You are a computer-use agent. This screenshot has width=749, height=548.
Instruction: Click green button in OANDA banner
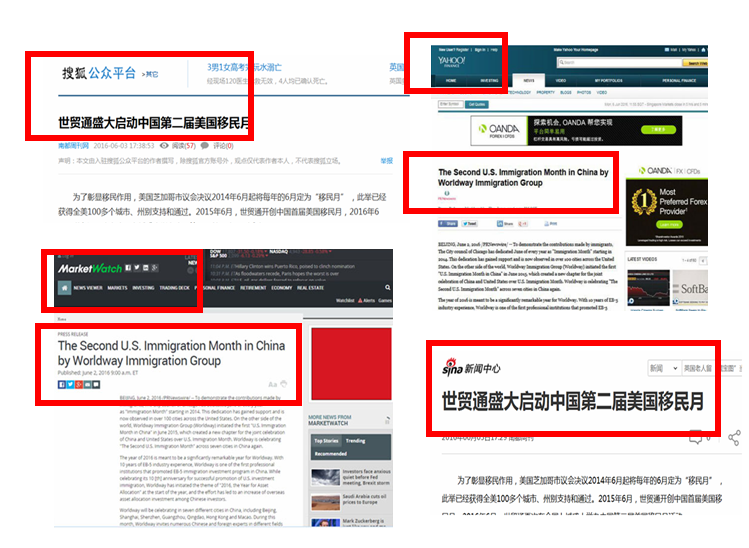coord(659,129)
